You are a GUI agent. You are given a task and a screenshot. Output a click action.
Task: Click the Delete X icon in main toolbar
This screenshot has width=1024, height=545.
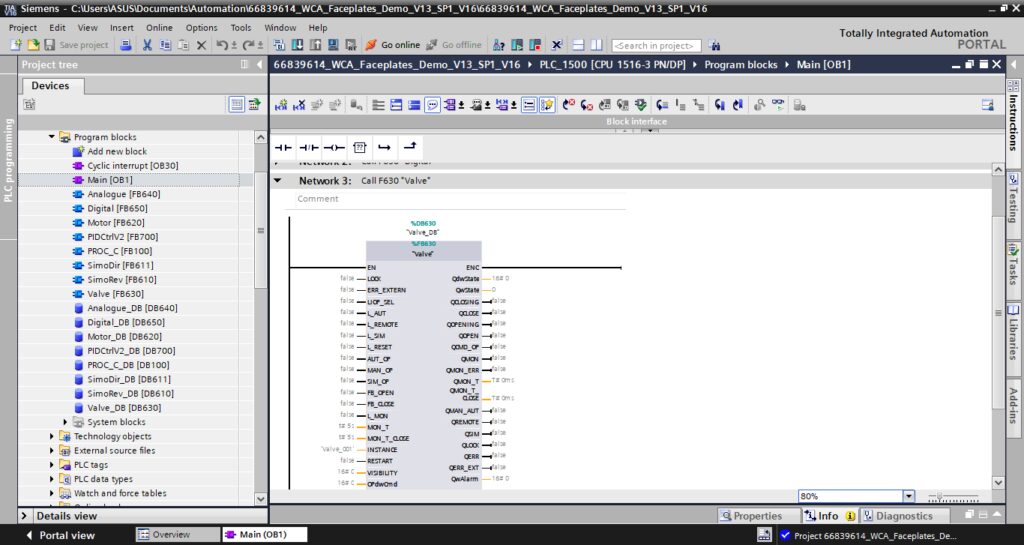(201, 45)
